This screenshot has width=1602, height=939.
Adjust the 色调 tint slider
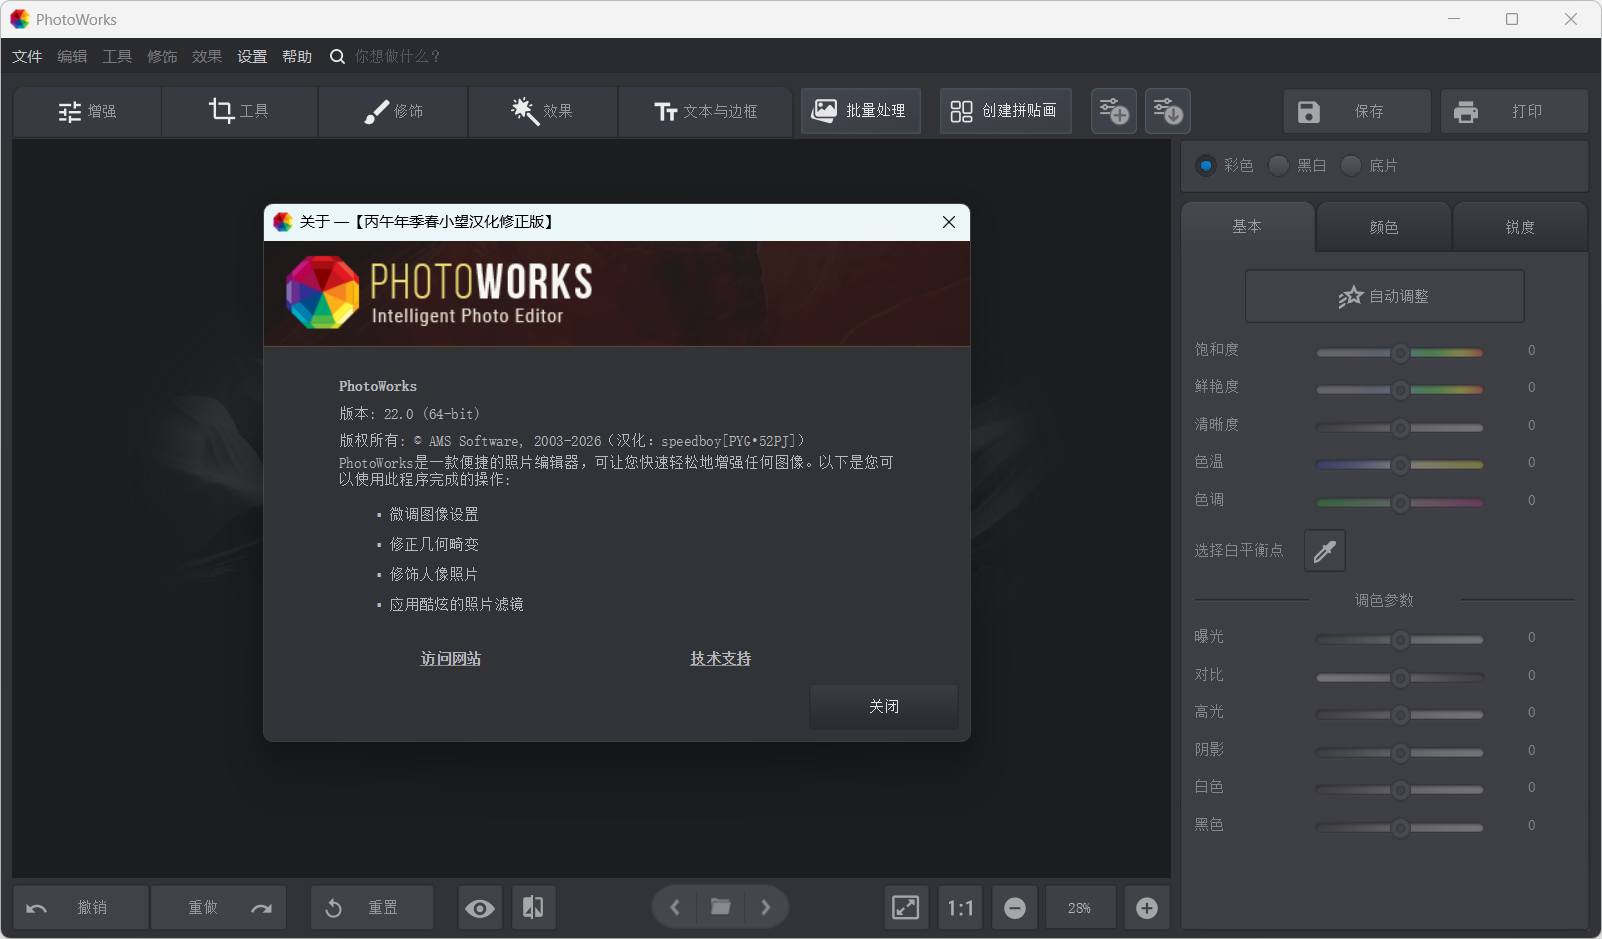(x=1400, y=502)
